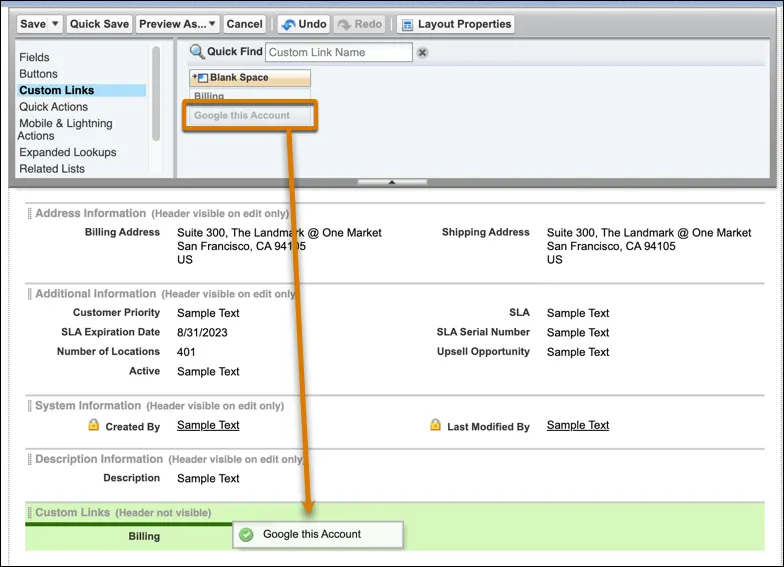
Task: Open the Created By Sample Text link
Action: [208, 426]
